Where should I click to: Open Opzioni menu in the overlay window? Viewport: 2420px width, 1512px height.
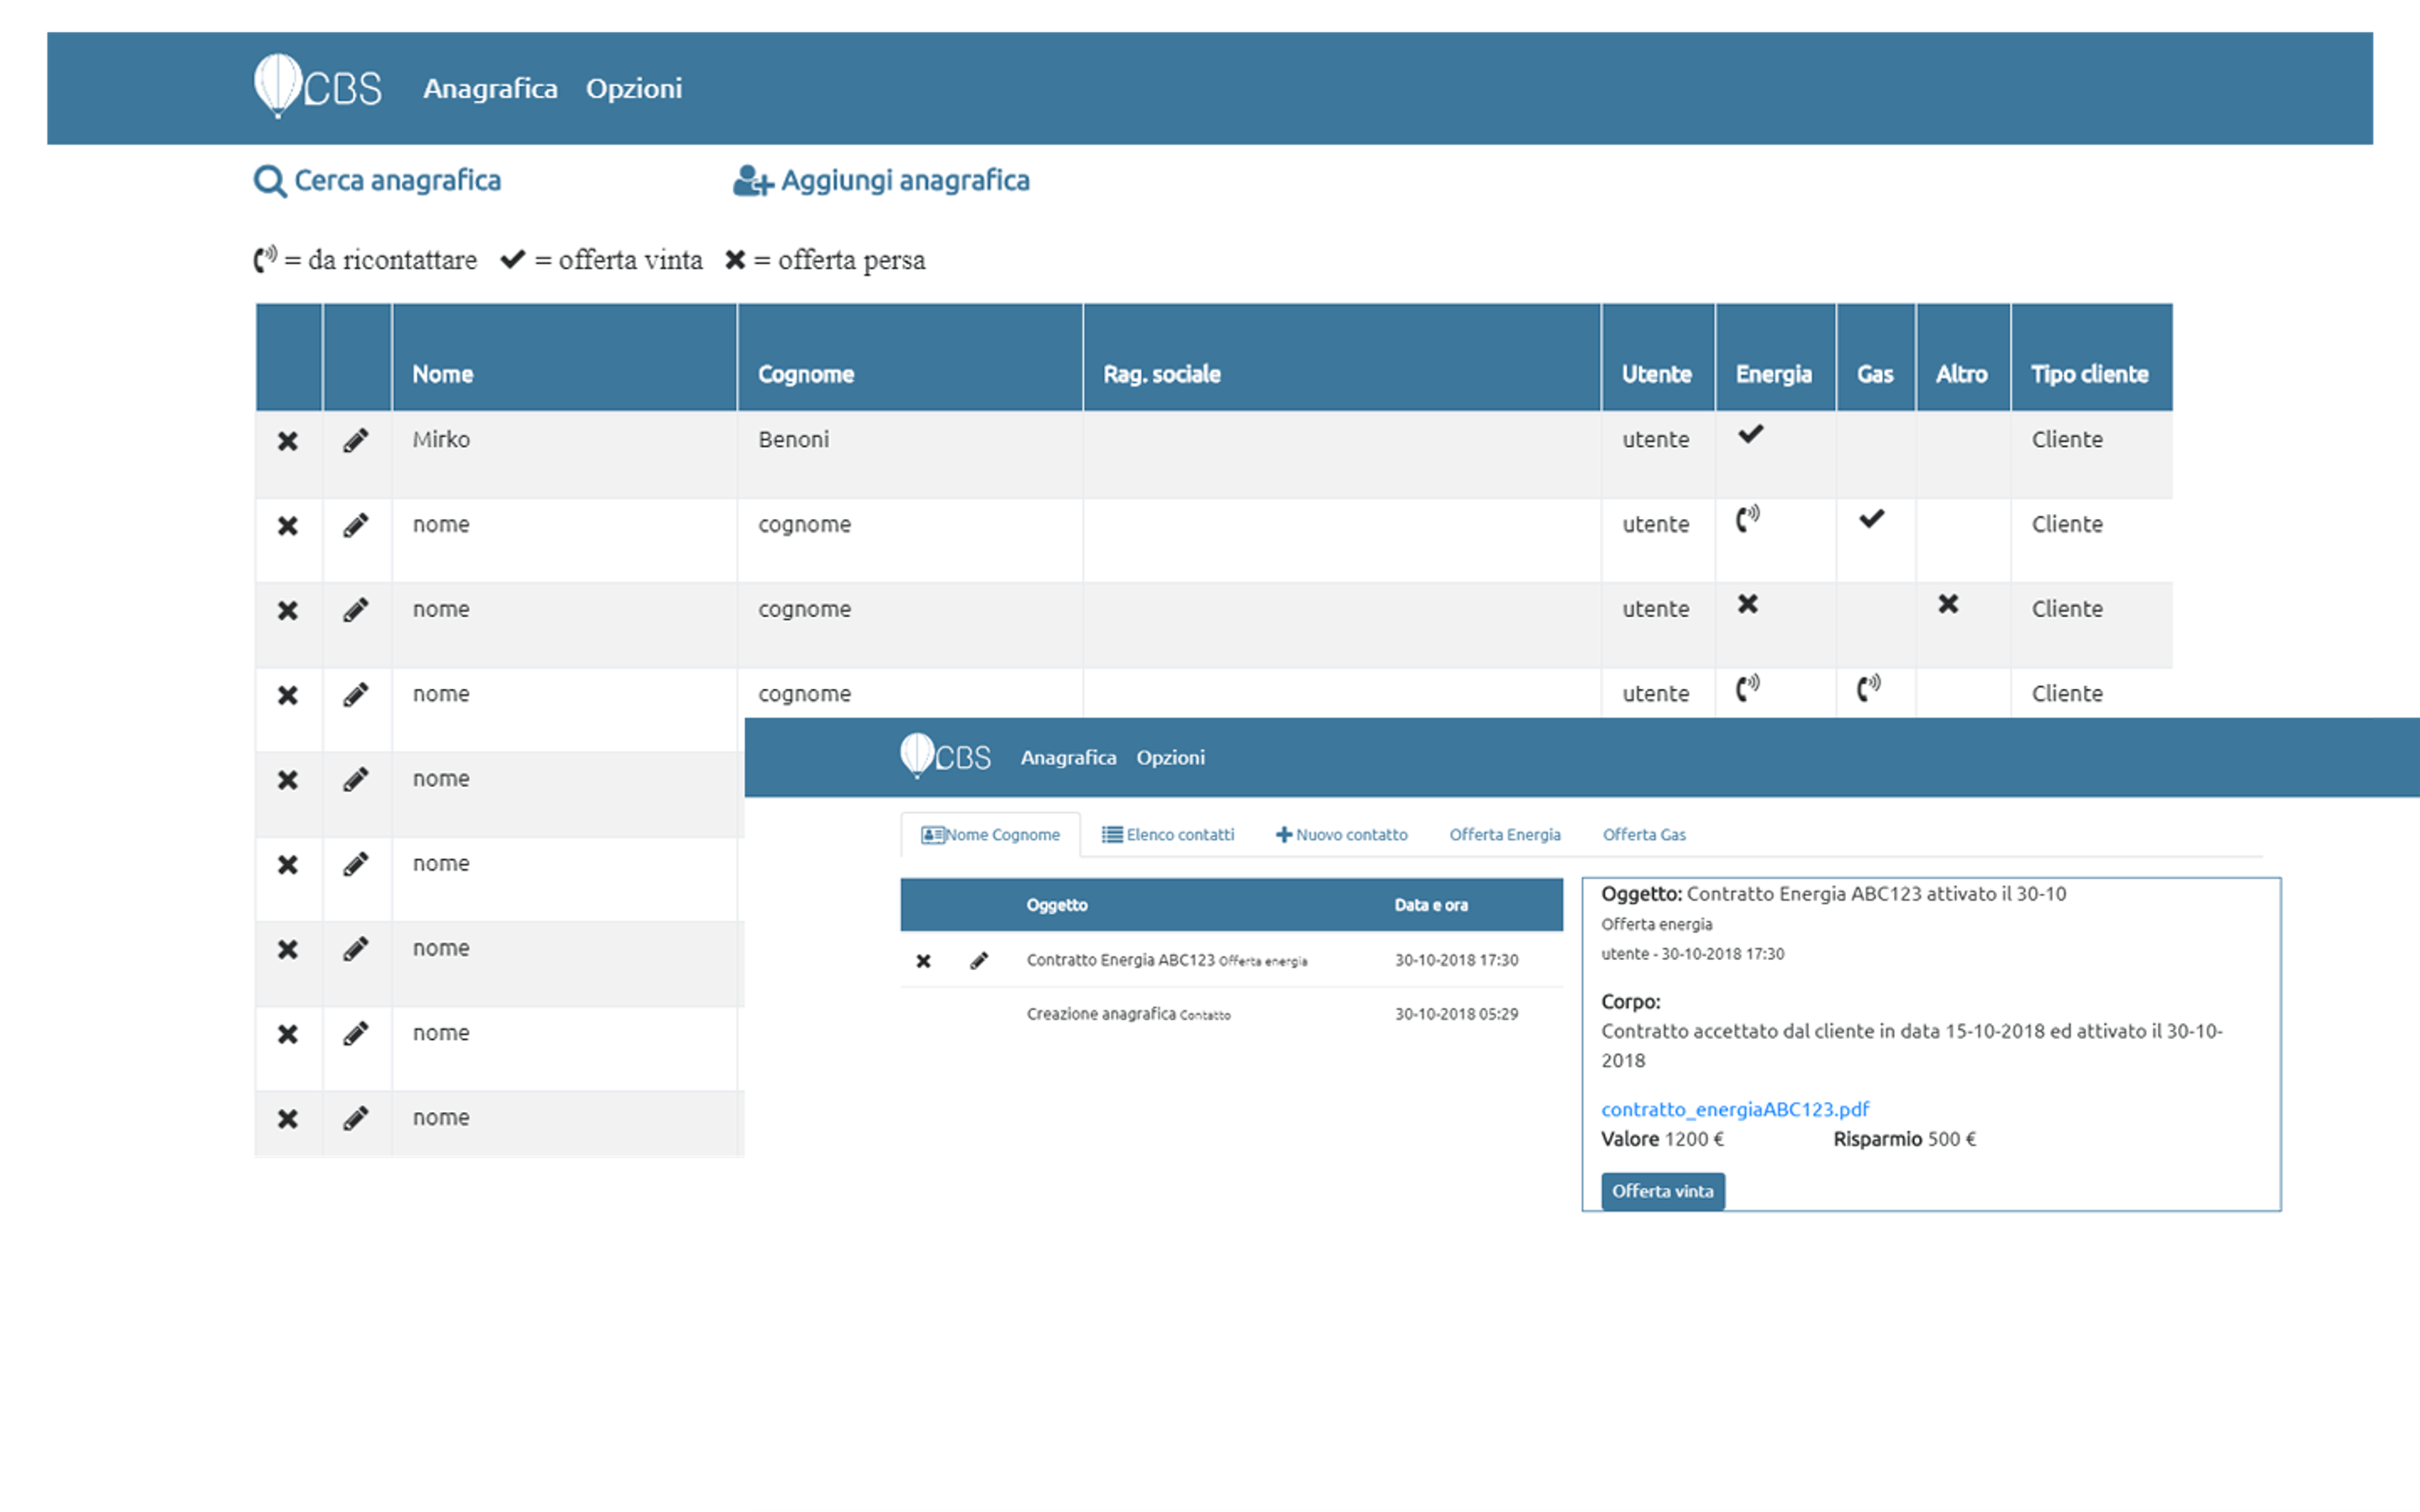[x=1170, y=758]
